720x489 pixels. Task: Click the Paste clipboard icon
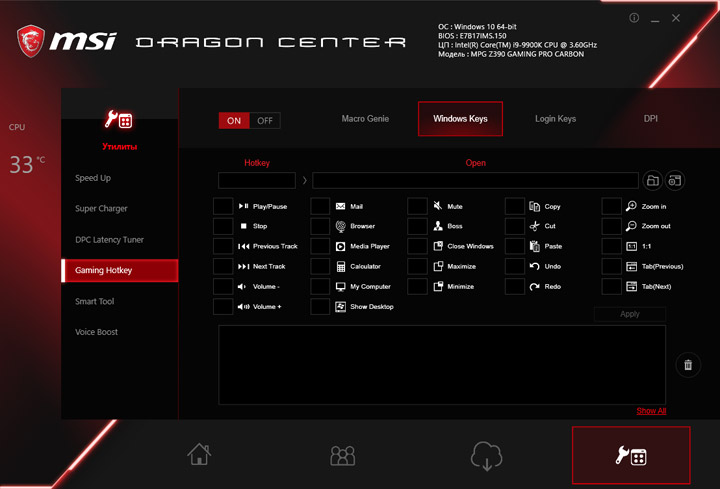pos(534,246)
